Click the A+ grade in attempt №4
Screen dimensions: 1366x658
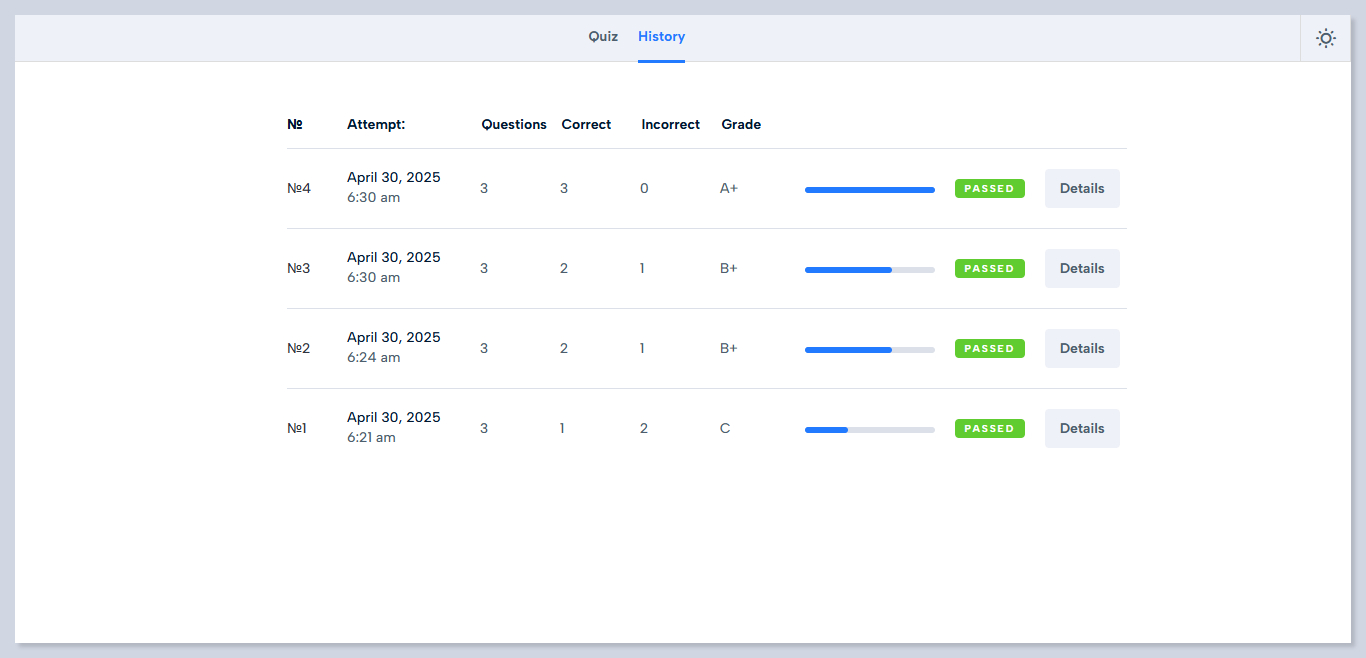tap(729, 188)
